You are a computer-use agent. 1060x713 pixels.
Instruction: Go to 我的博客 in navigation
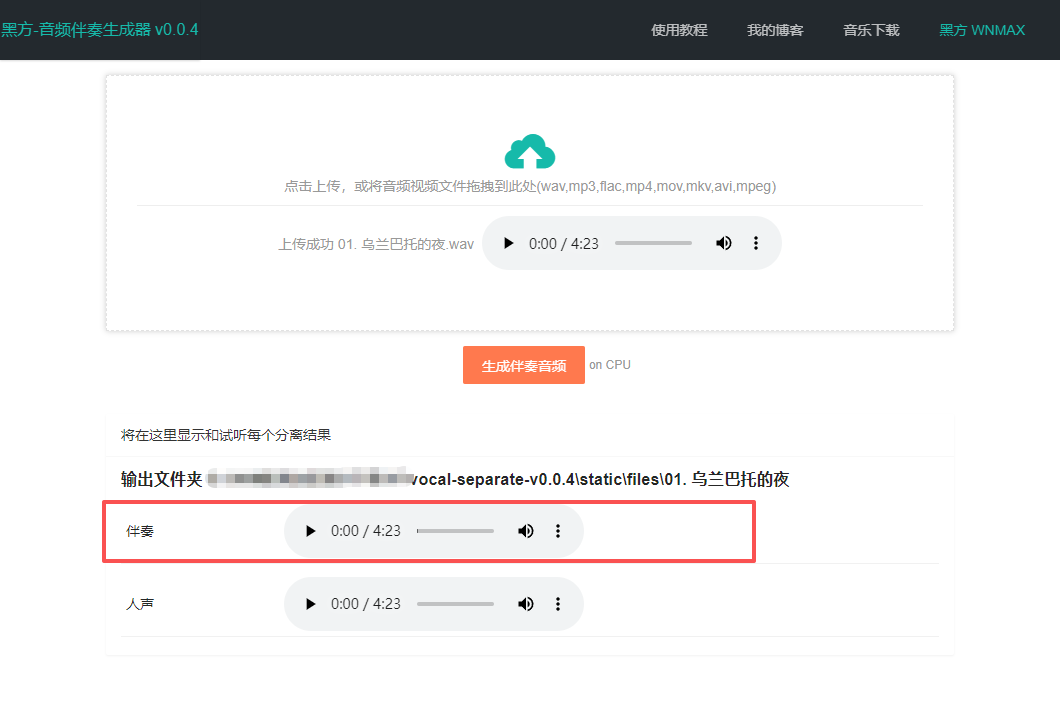point(775,30)
